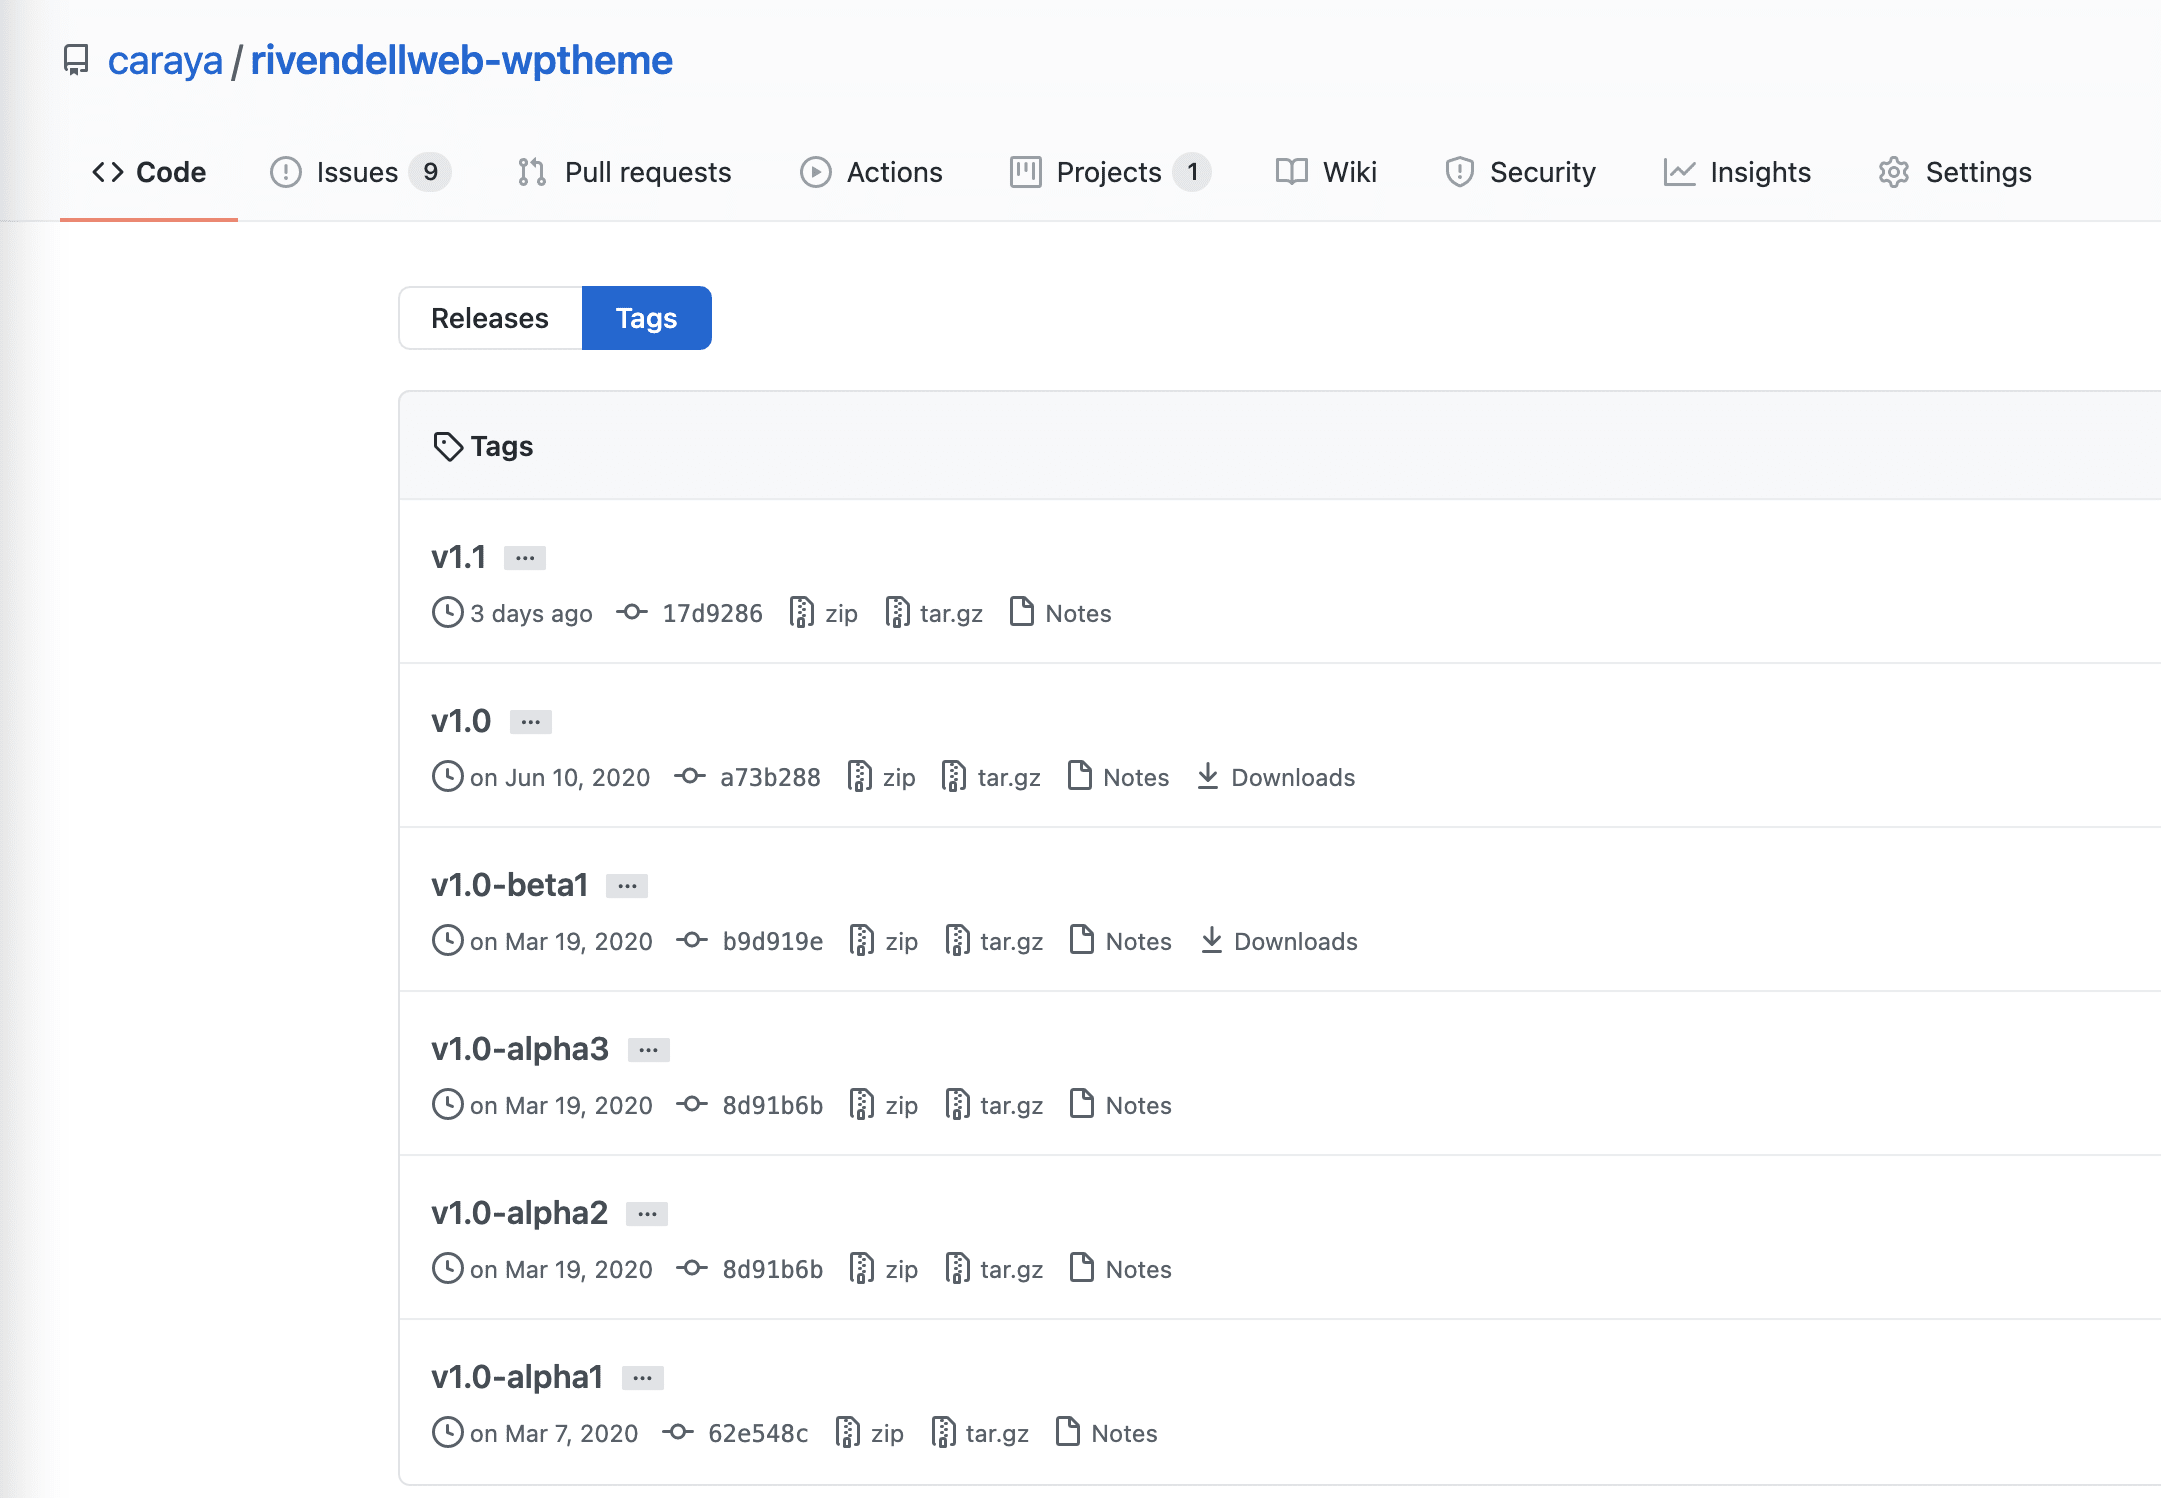Download the v1.0 zip archive
This screenshot has height=1498, width=2161.
(x=882, y=777)
